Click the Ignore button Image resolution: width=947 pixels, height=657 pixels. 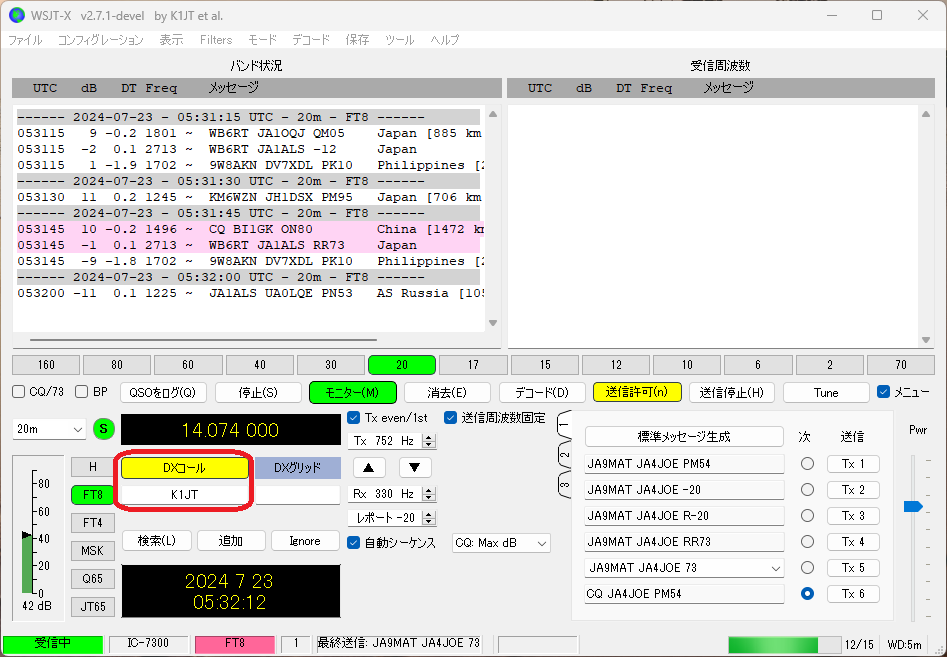(305, 541)
